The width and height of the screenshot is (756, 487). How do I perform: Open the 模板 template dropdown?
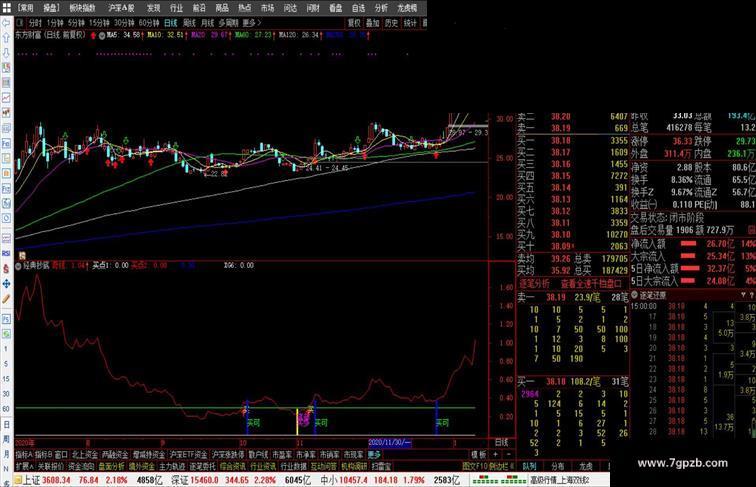(x=479, y=454)
